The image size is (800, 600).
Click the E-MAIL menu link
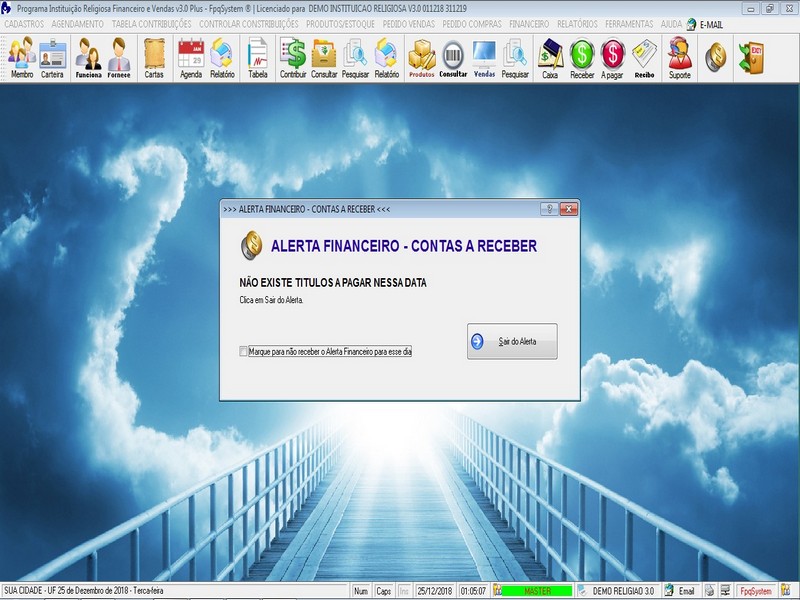(x=711, y=24)
